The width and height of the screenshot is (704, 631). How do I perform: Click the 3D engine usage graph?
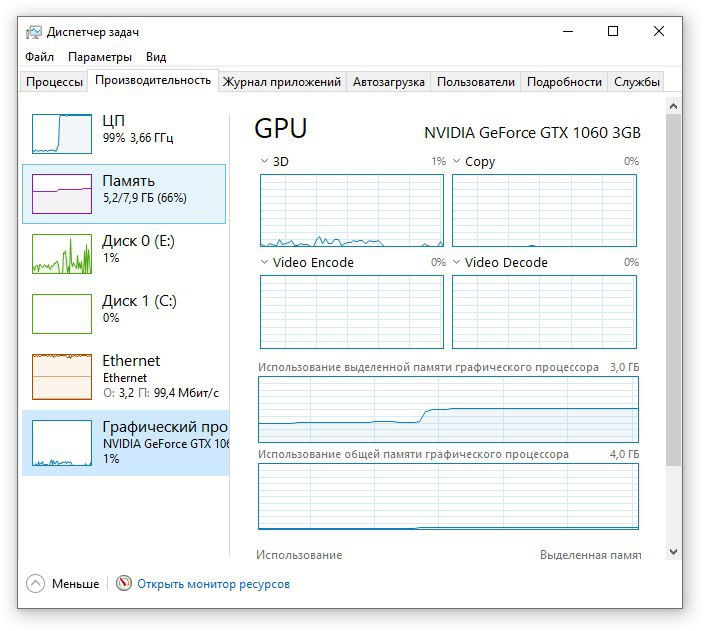(x=352, y=211)
